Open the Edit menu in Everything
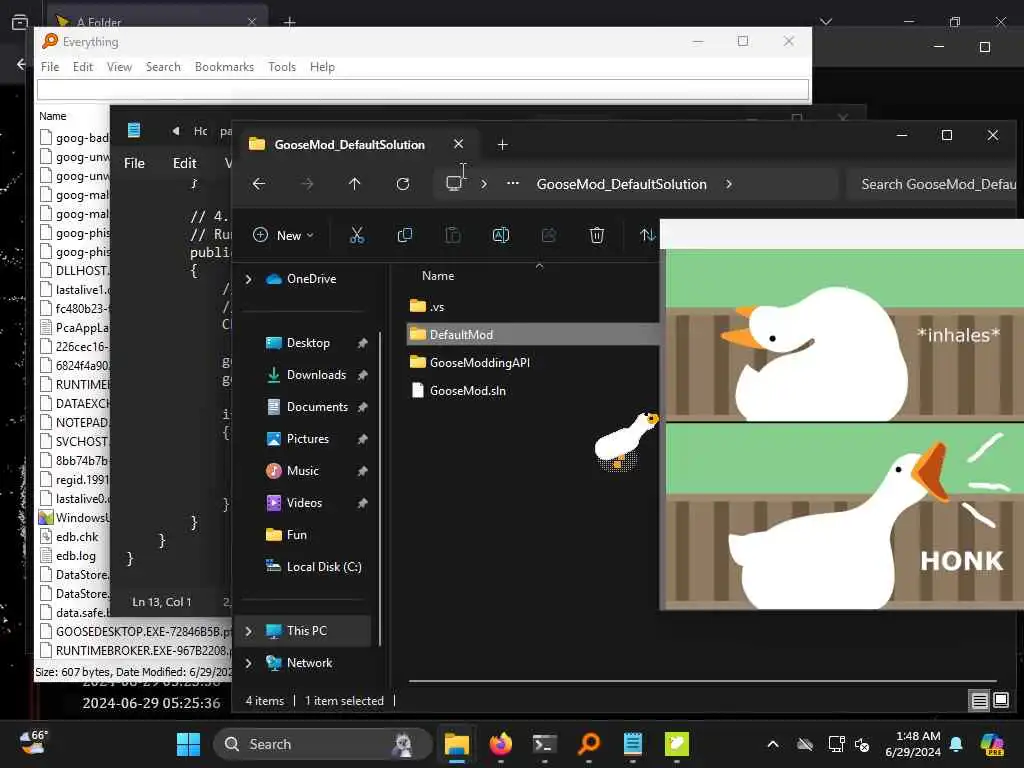 (x=82, y=67)
